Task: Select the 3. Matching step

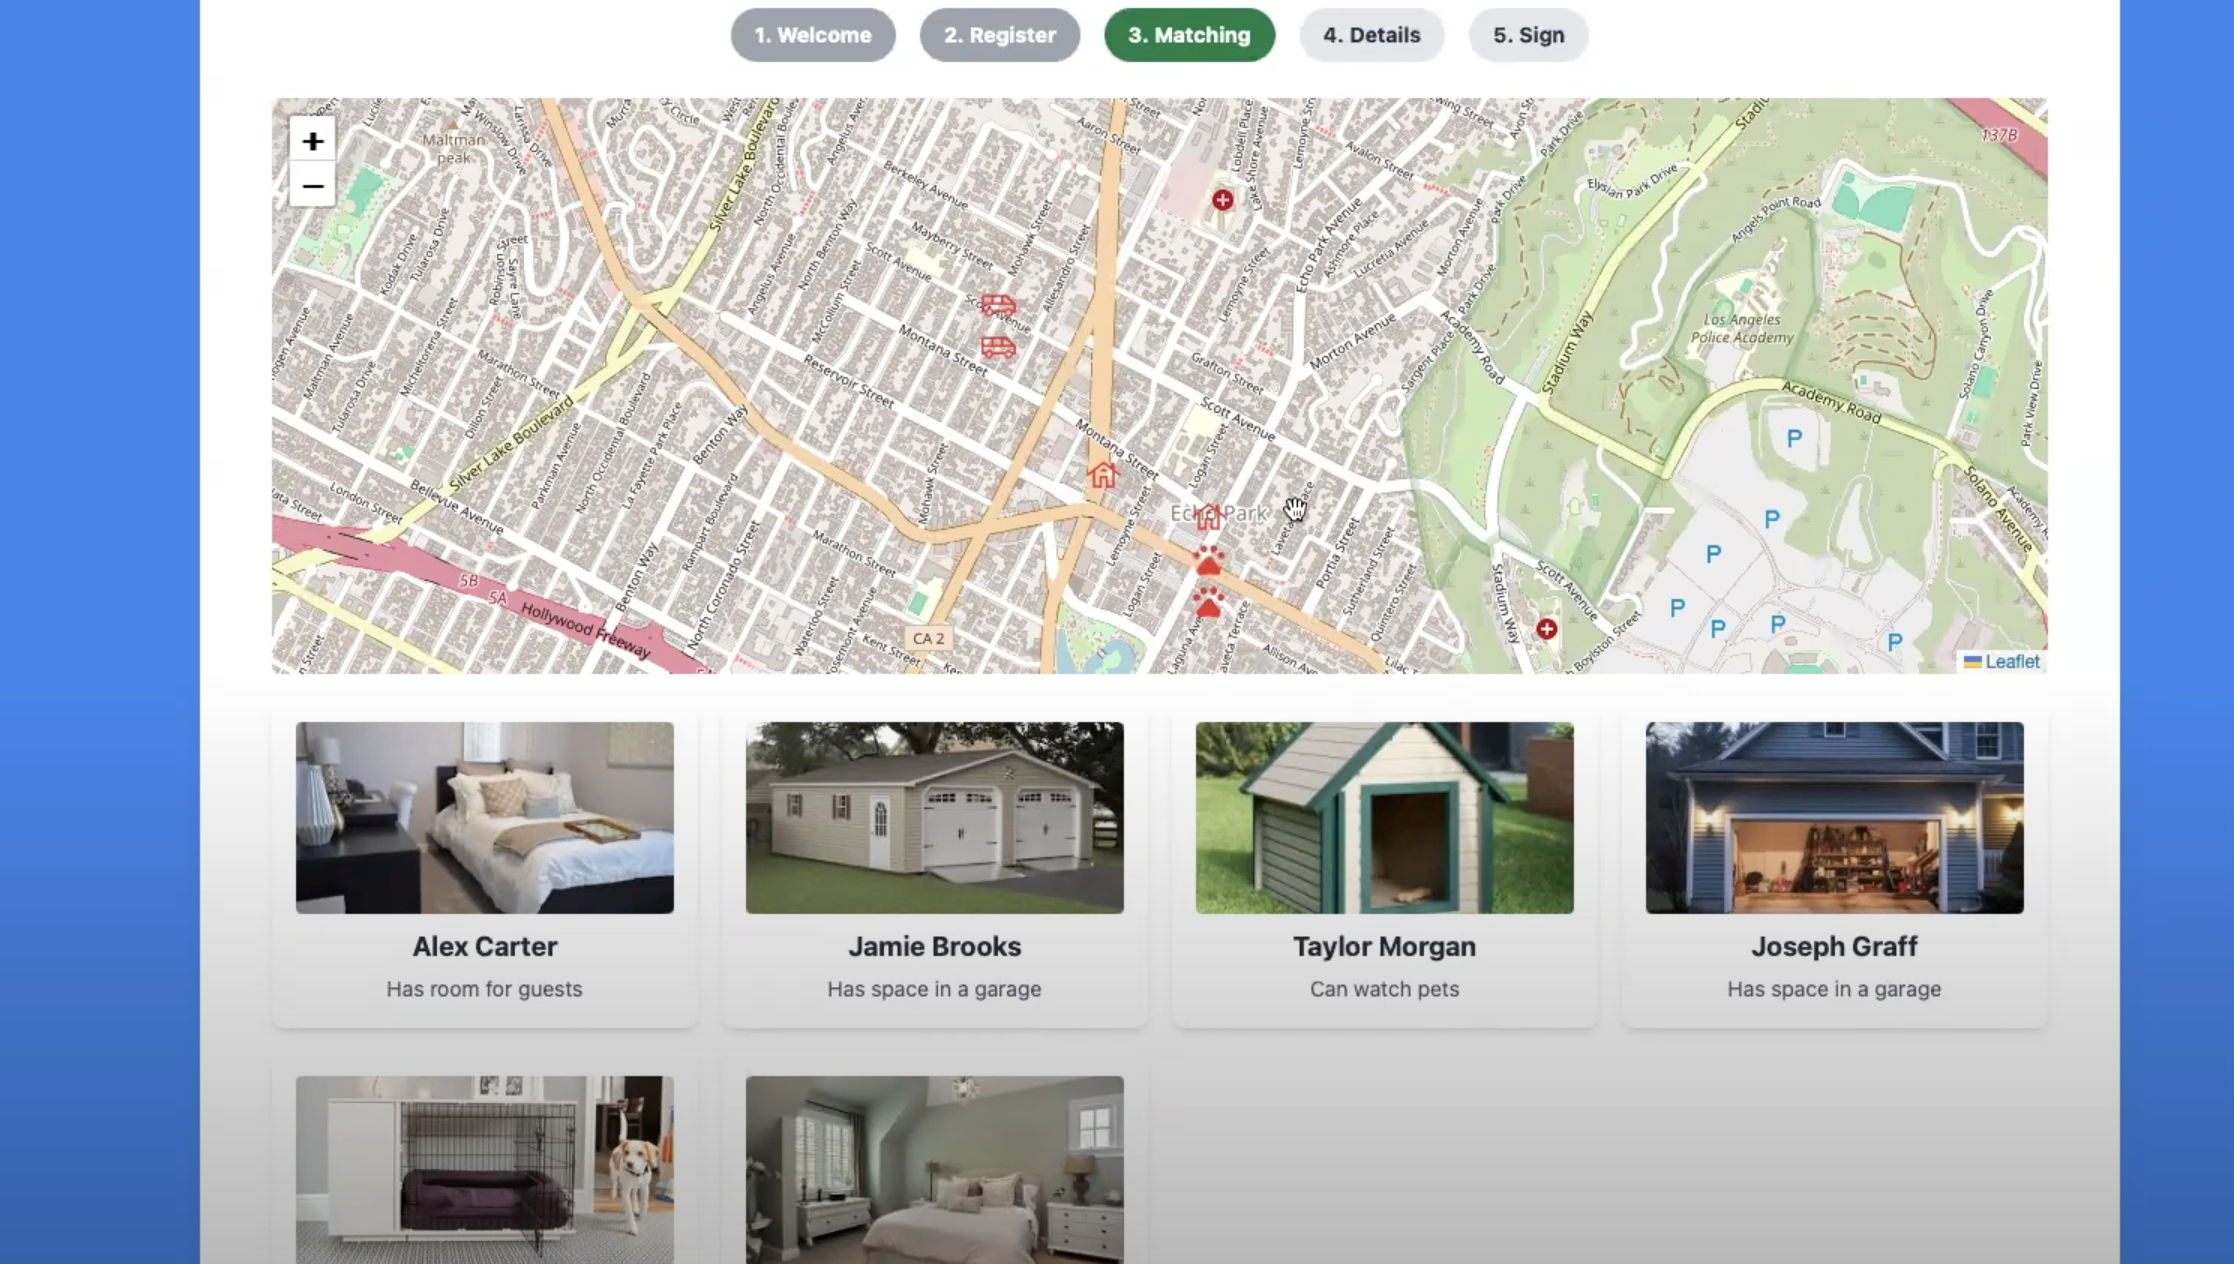Action: 1189,35
